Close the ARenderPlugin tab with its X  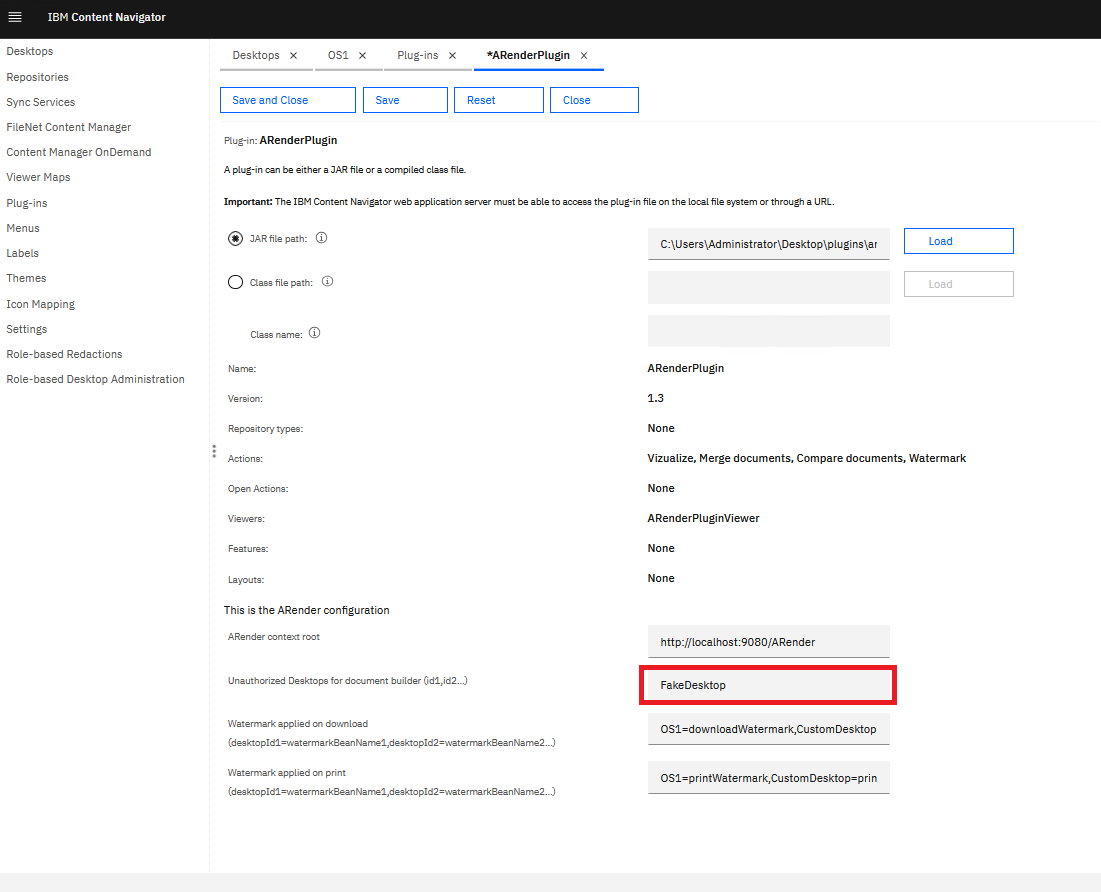point(584,56)
